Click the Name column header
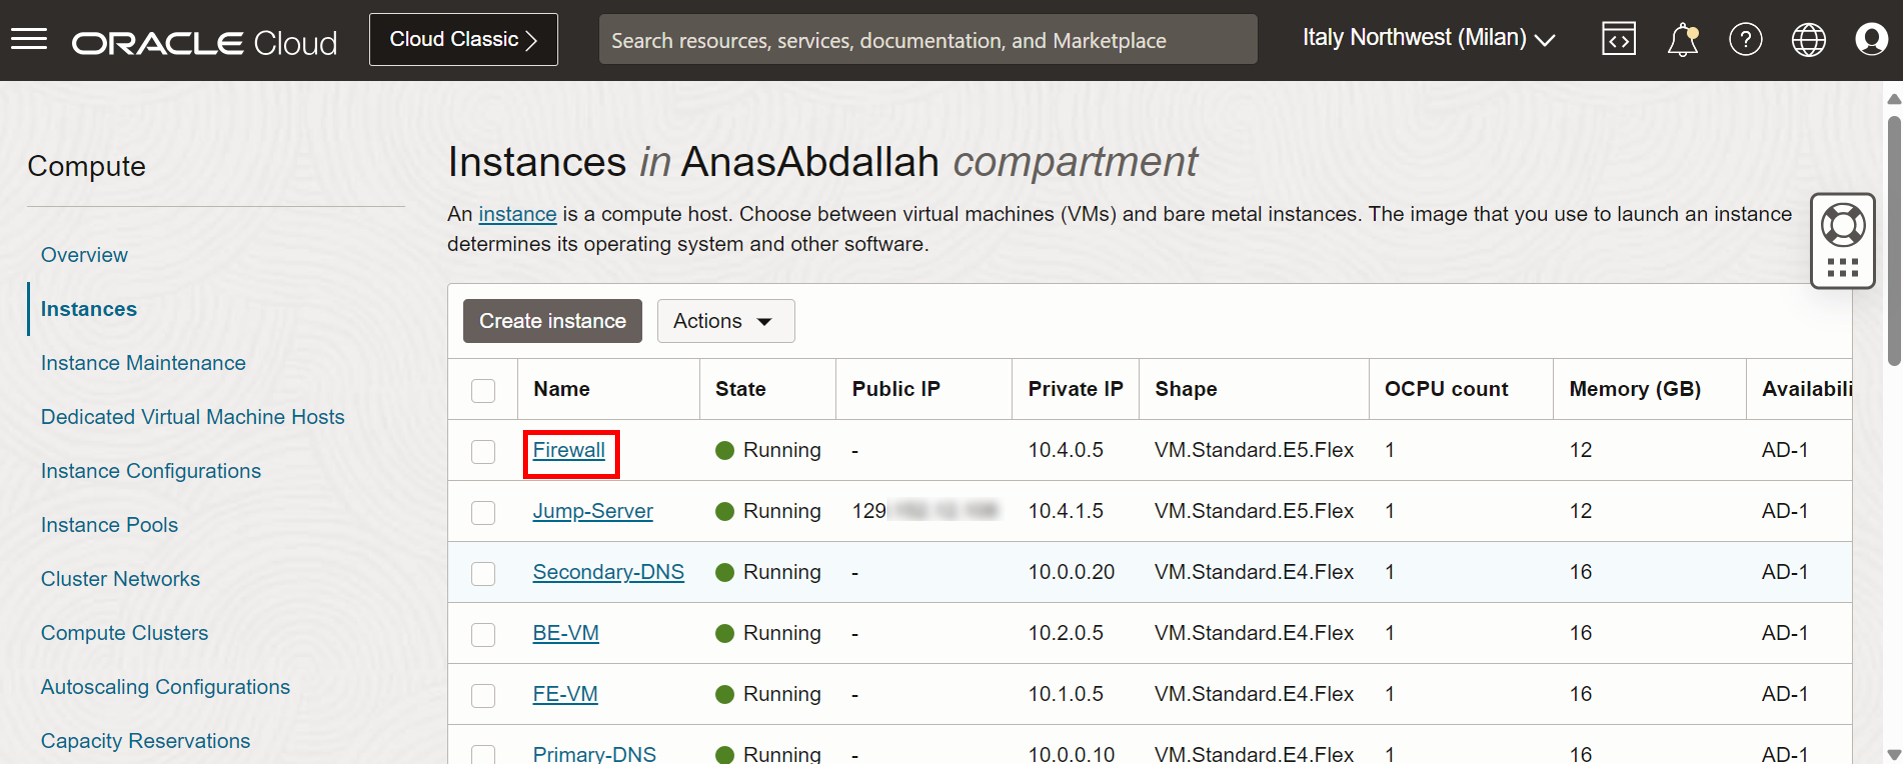The height and width of the screenshot is (764, 1903). pos(561,389)
